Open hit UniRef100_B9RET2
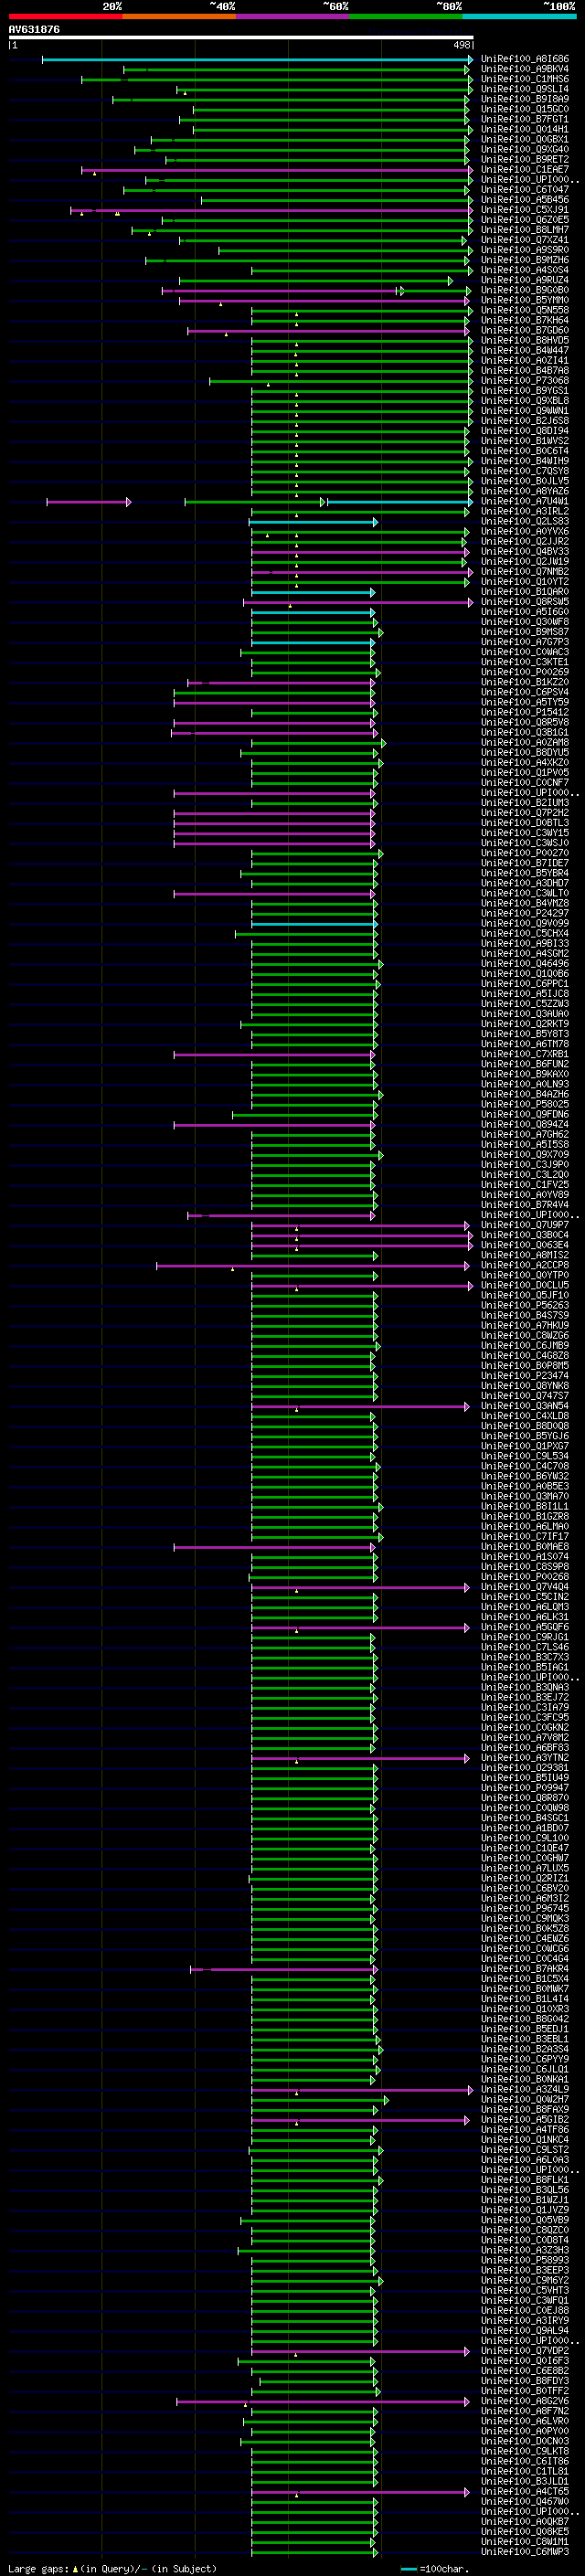The image size is (585, 2576). point(525,159)
